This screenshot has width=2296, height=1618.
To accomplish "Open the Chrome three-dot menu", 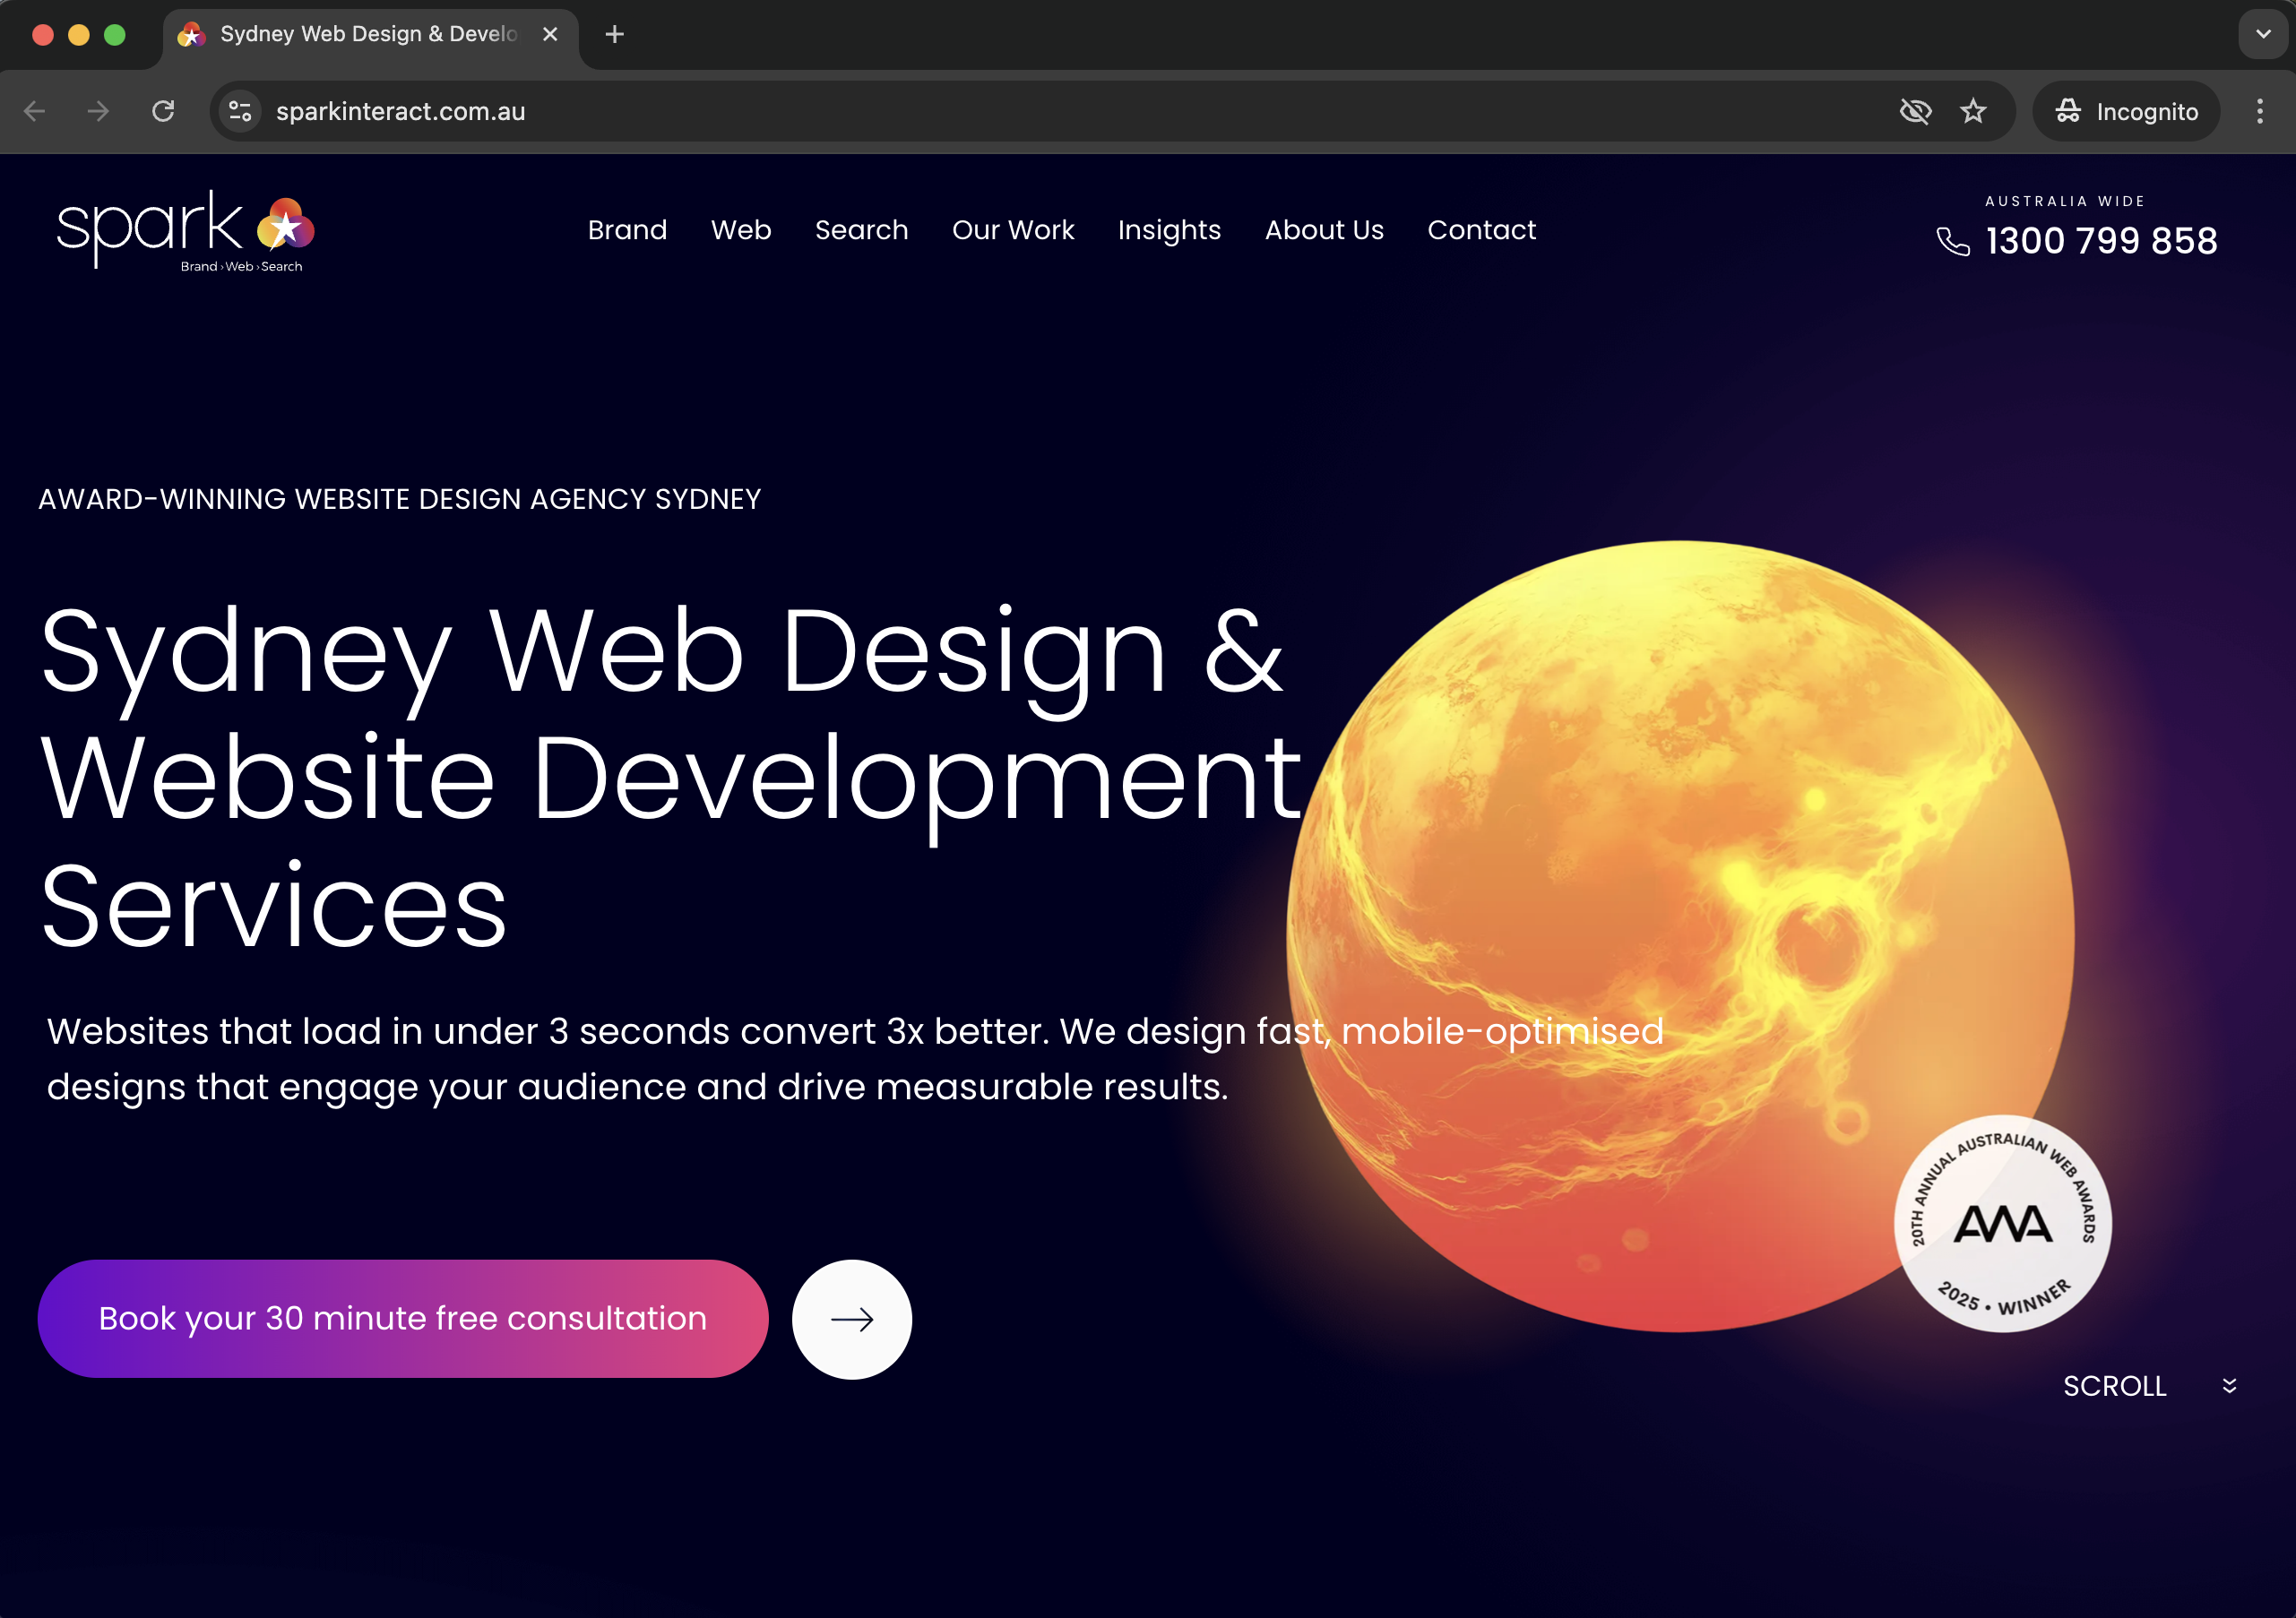I will click(x=2259, y=111).
